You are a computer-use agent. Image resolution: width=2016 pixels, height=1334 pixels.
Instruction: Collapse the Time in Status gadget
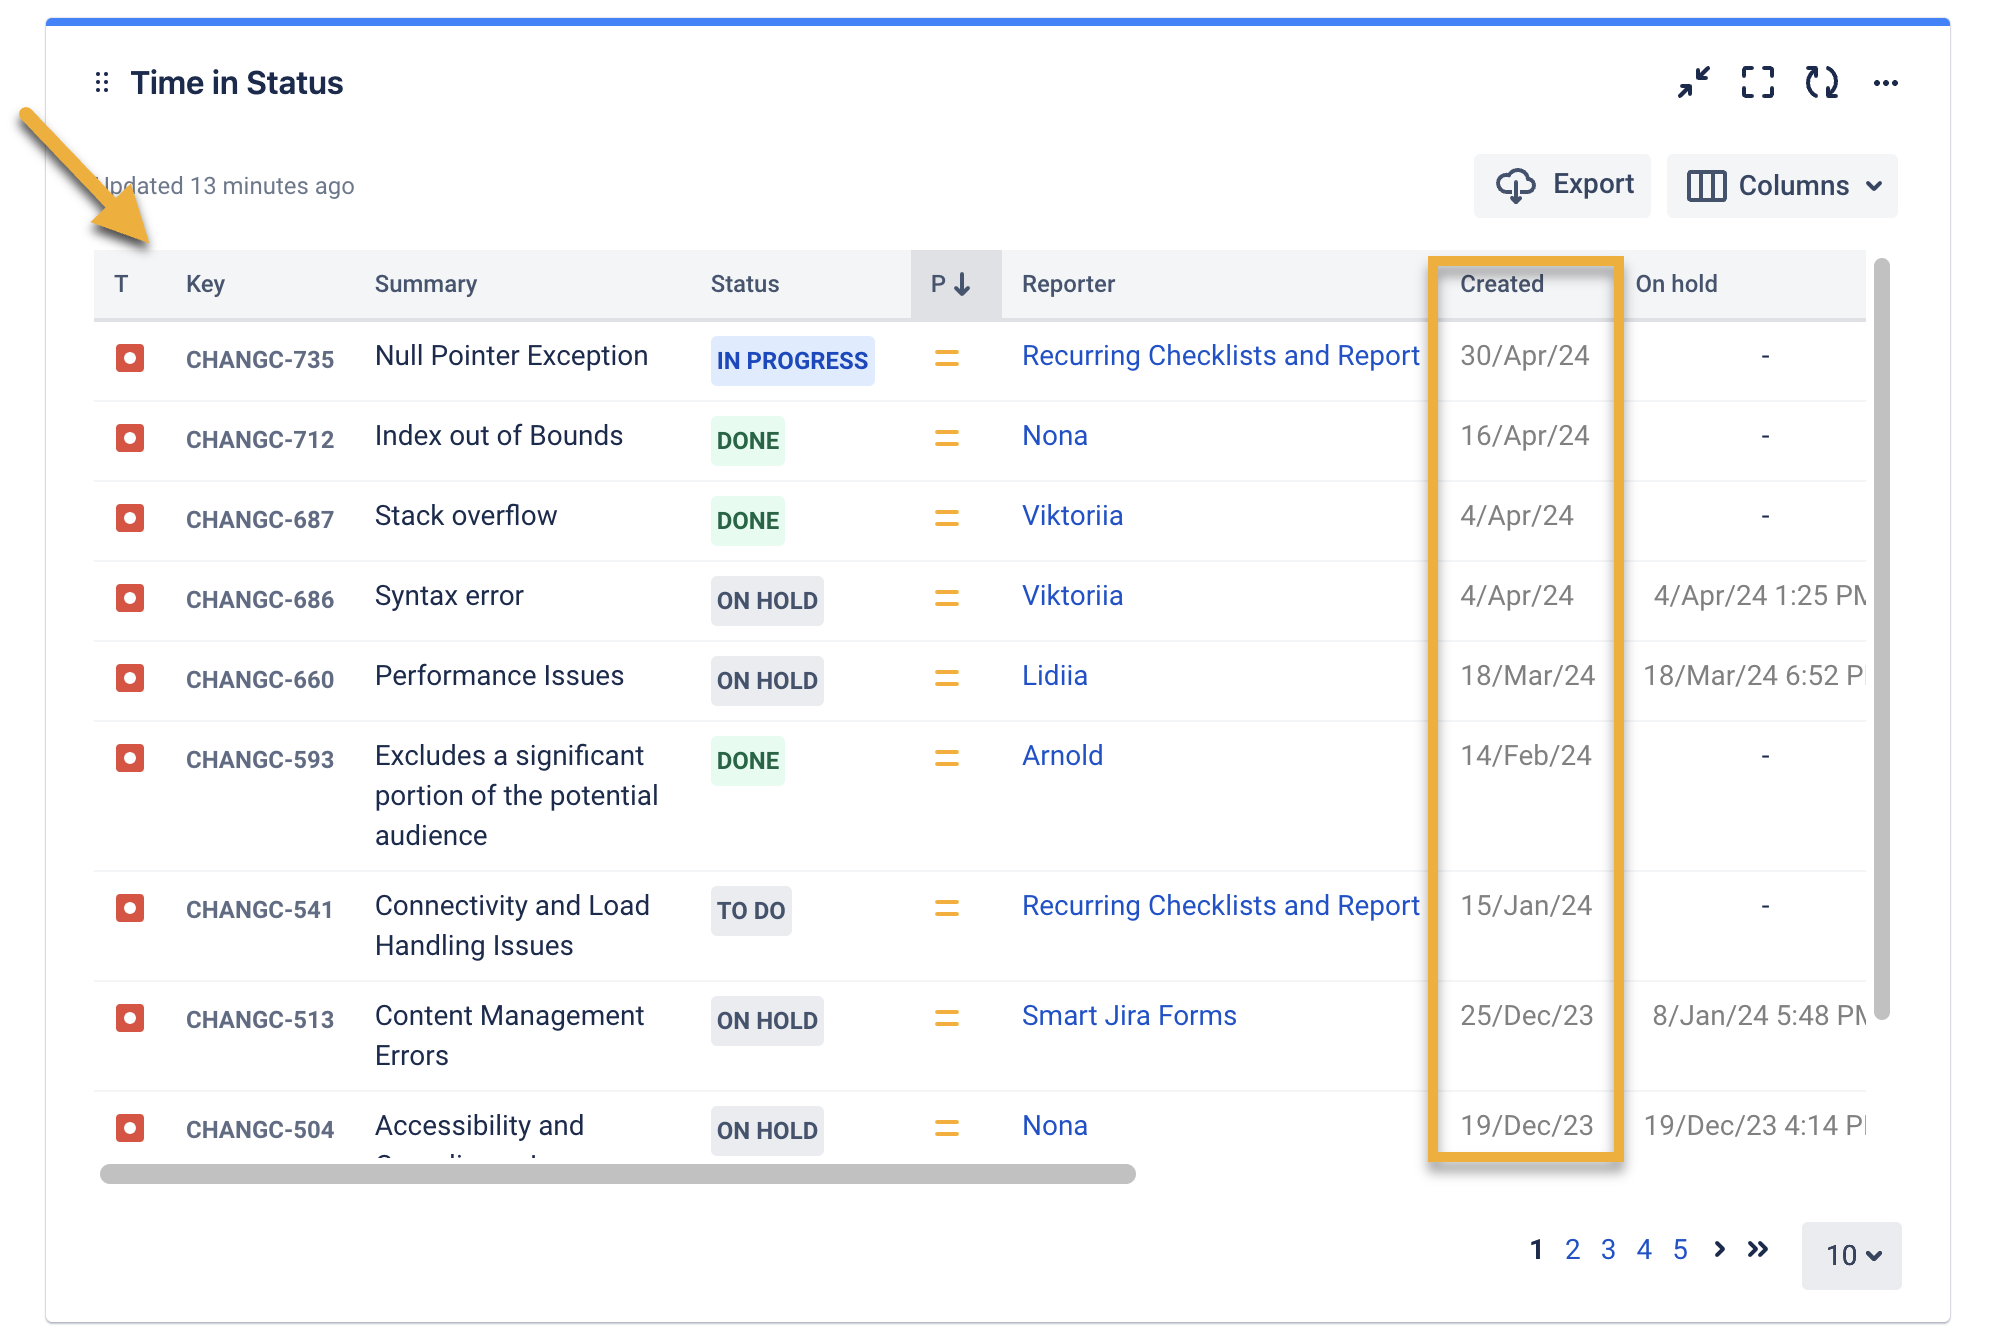tap(1694, 84)
